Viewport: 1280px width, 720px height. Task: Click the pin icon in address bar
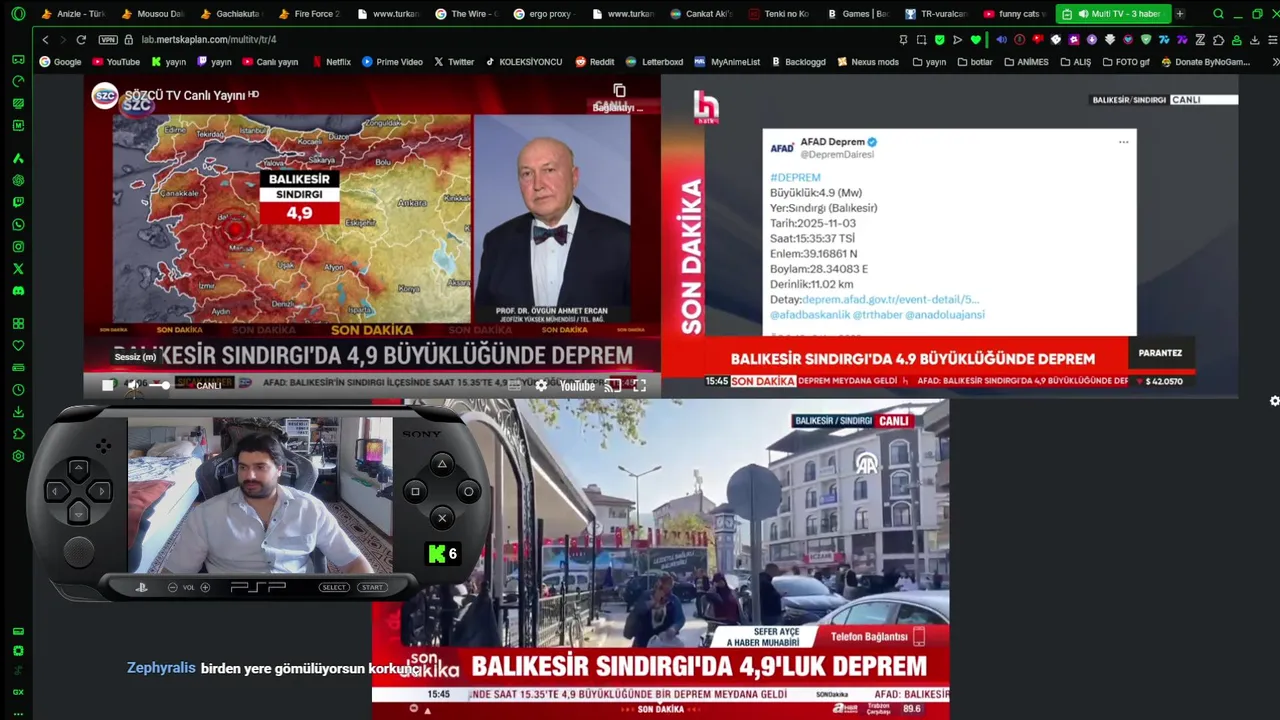903,40
